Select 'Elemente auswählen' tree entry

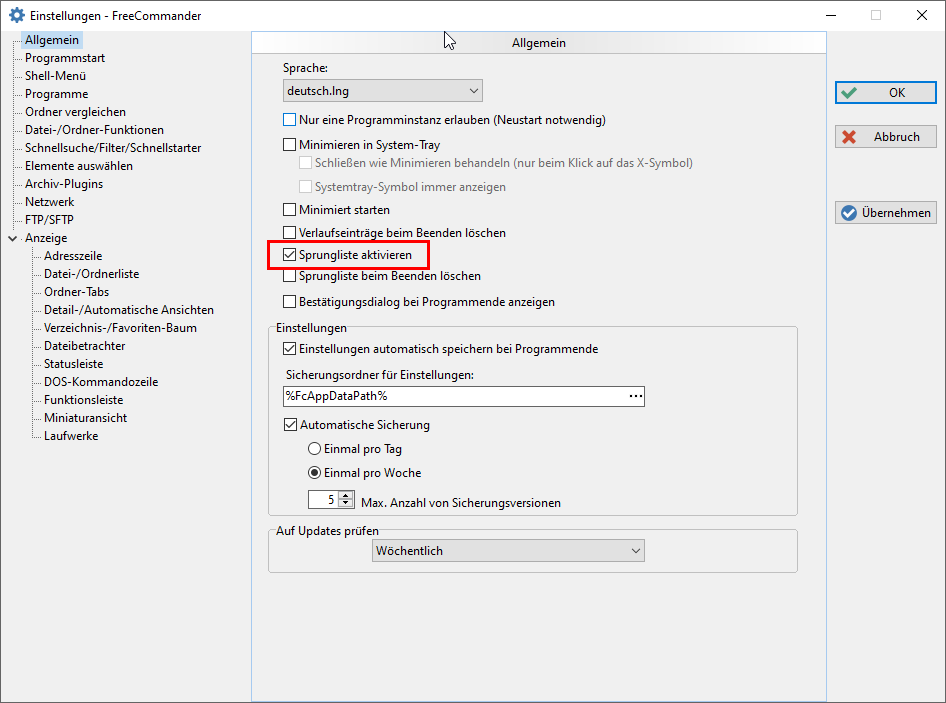78,166
